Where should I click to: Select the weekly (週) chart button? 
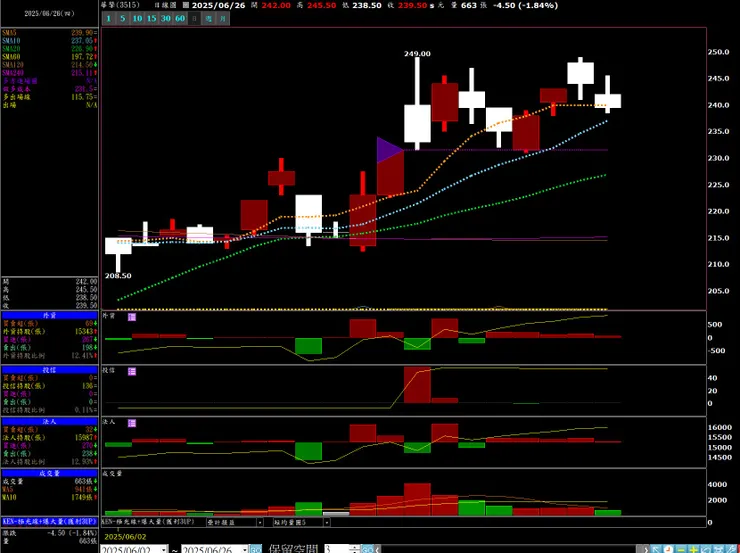click(209, 18)
